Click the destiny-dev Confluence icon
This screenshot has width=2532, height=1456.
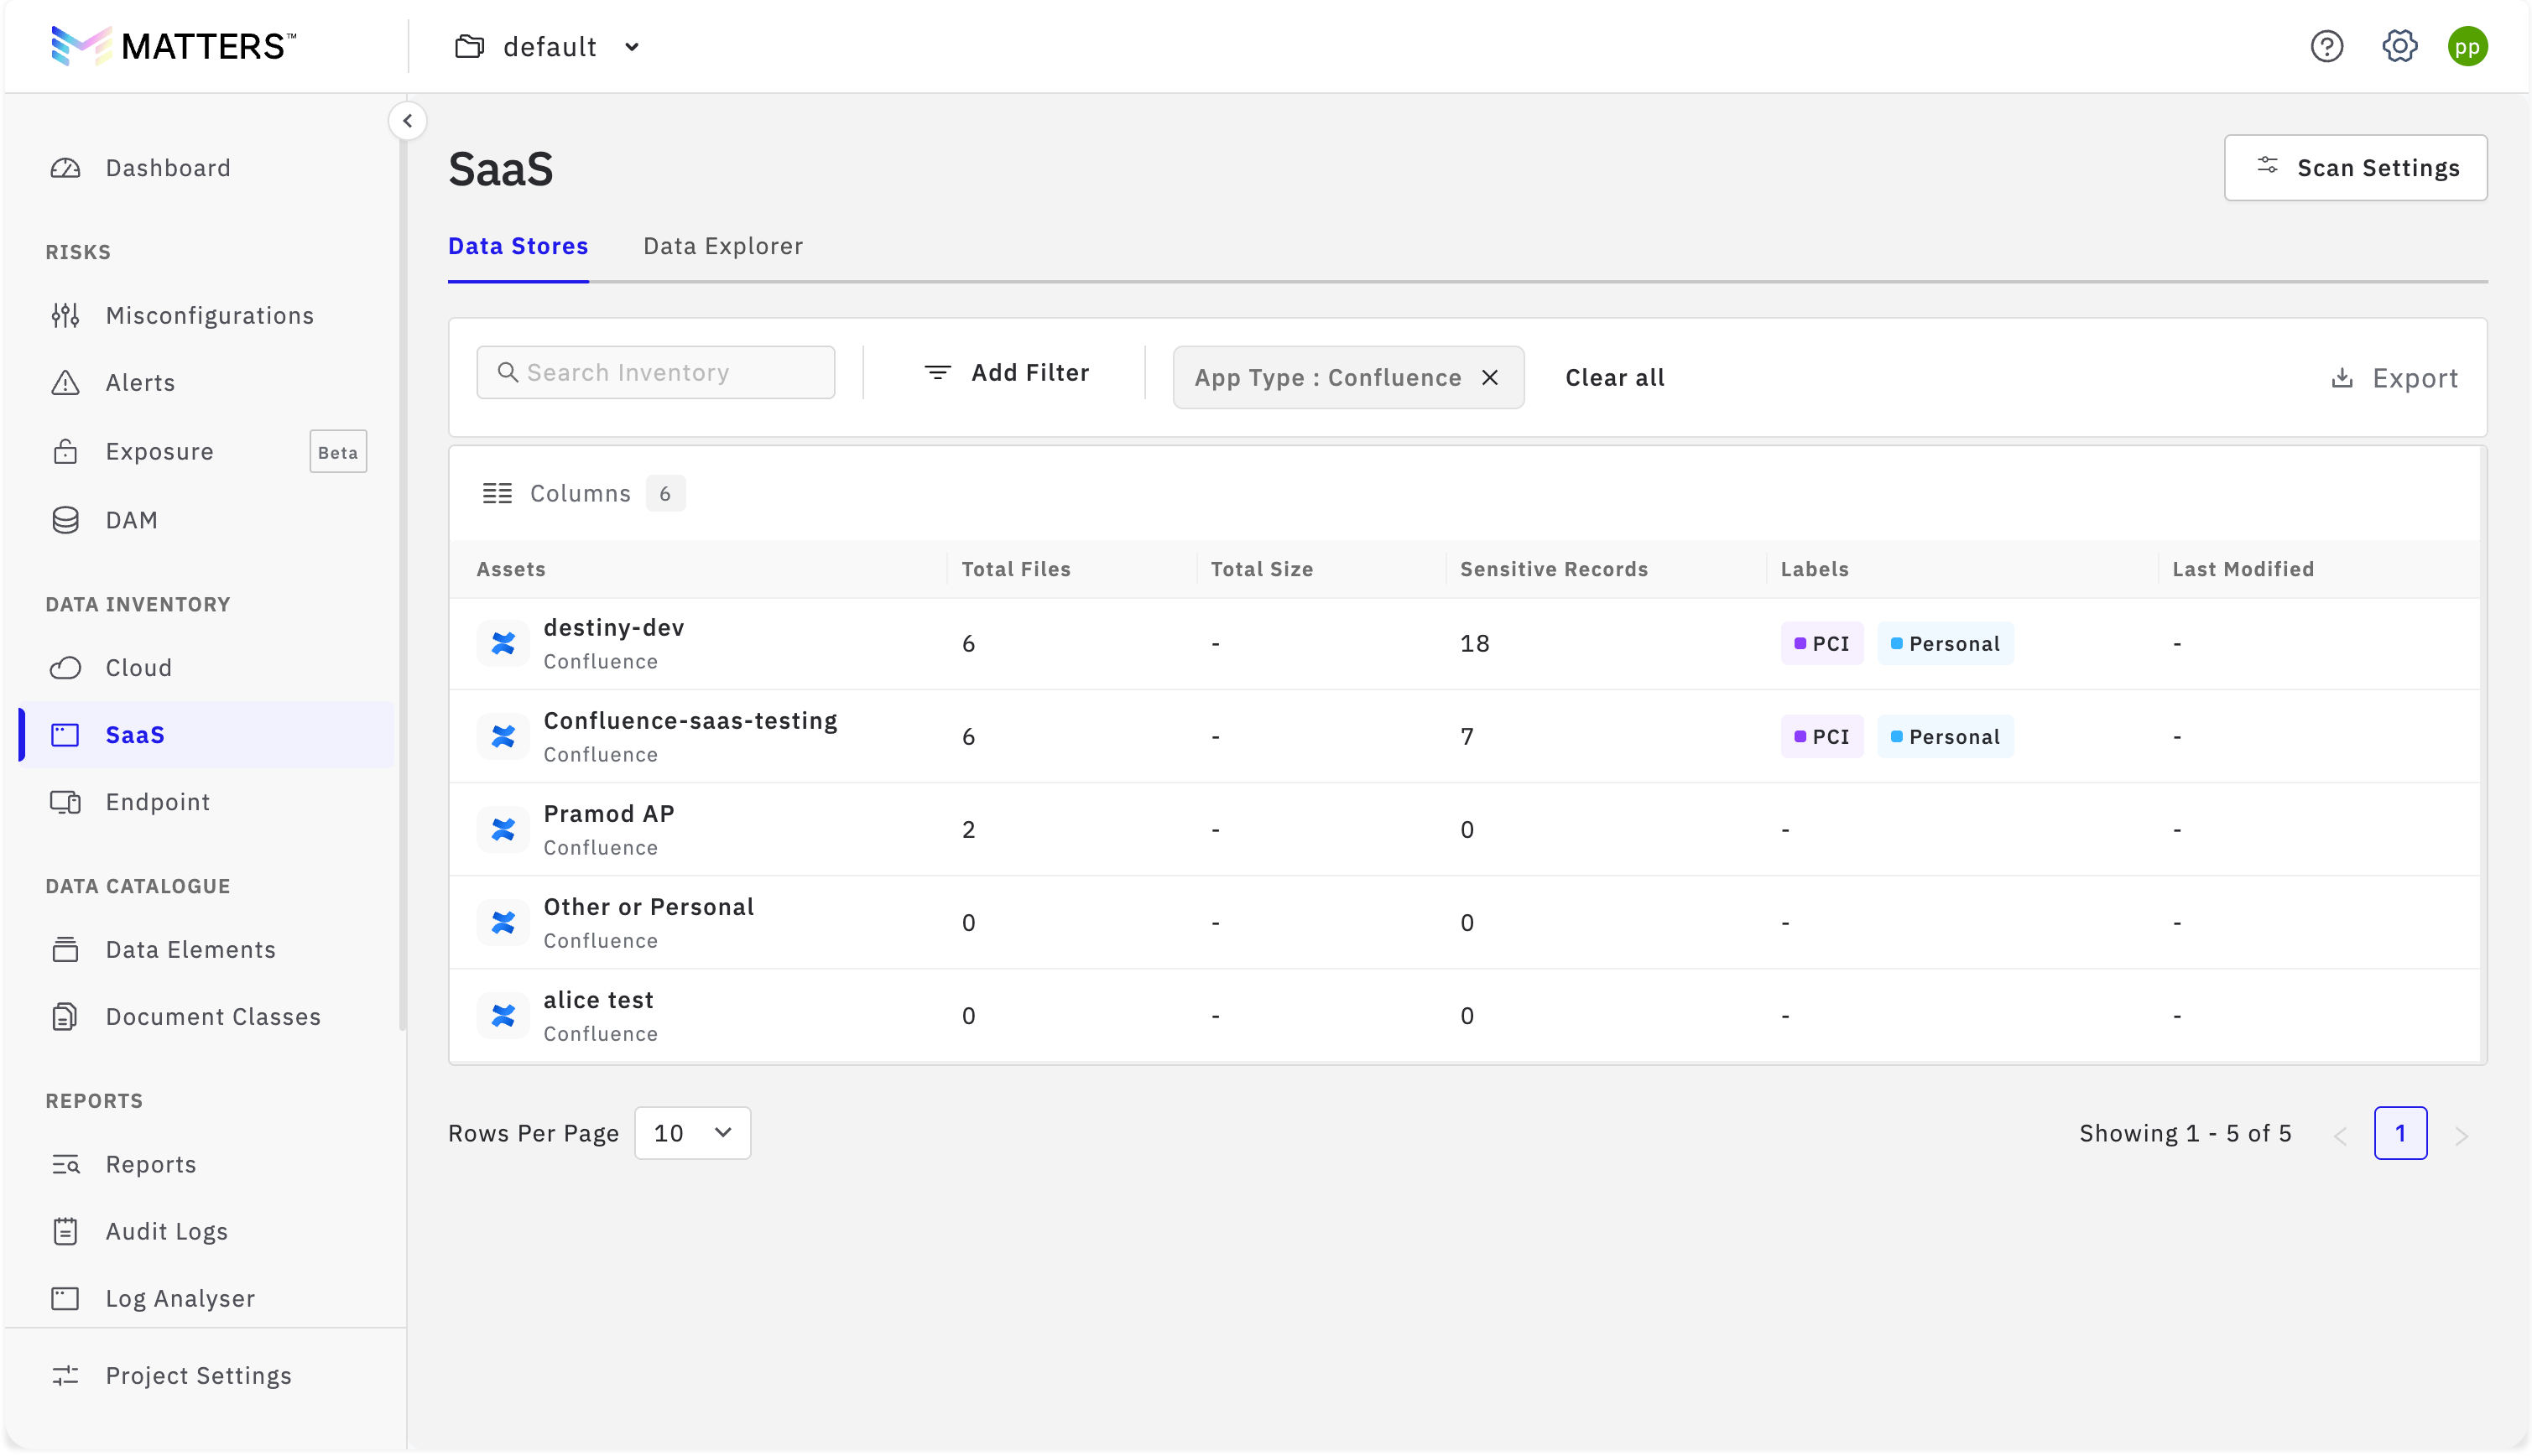pyautogui.click(x=503, y=644)
